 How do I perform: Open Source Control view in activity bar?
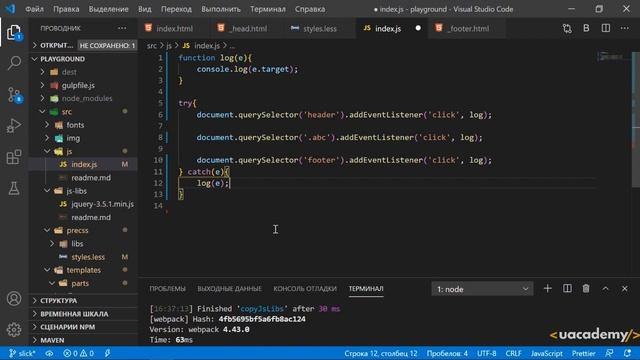pyautogui.click(x=14, y=95)
